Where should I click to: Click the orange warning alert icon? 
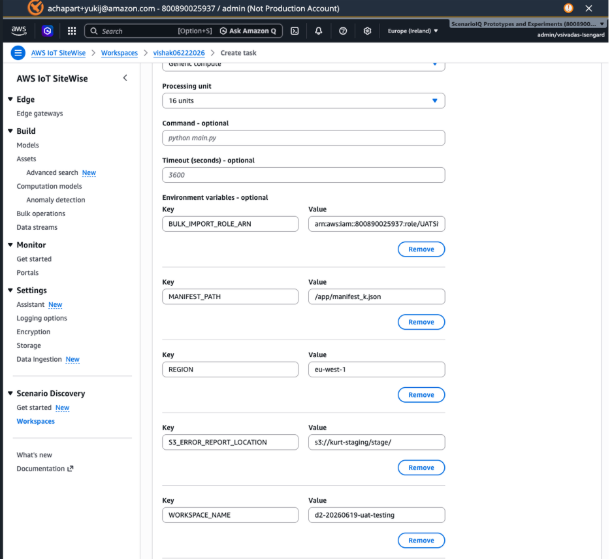568,8
